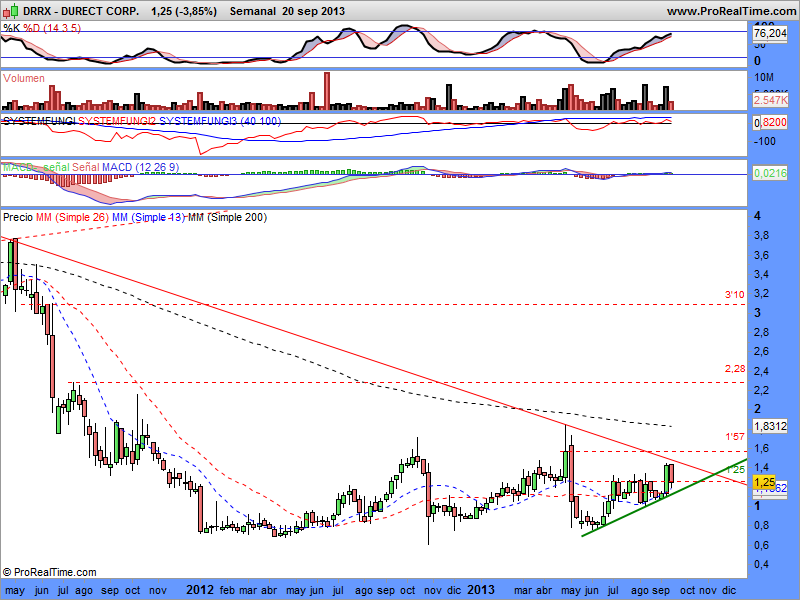Image resolution: width=800 pixels, height=600 pixels.
Task: Click the red 2,28 resistance level label
Action: pos(734,370)
